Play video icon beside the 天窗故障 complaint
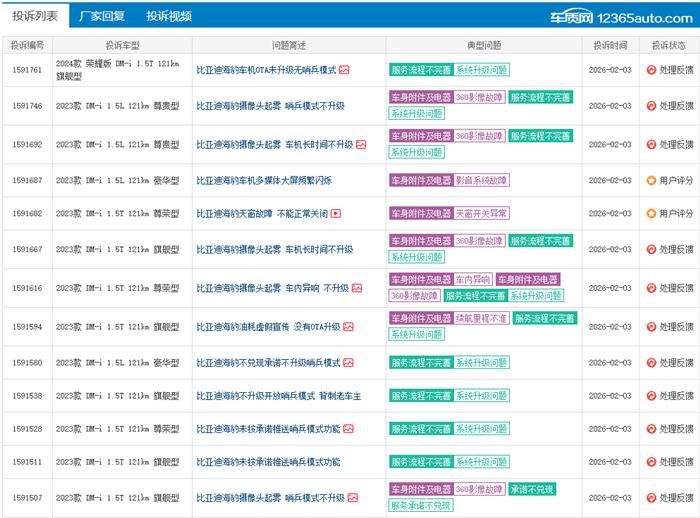Image resolution: width=700 pixels, height=518 pixels. click(336, 213)
